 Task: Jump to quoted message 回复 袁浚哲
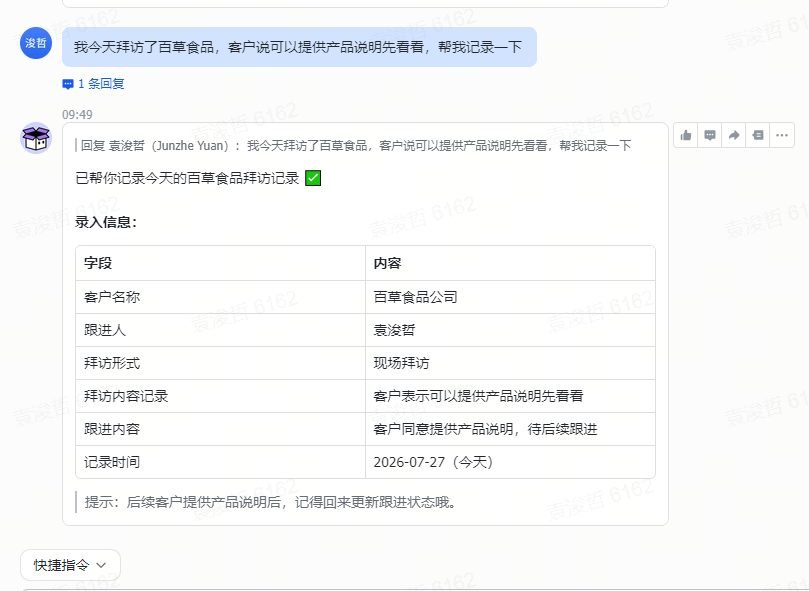354,146
